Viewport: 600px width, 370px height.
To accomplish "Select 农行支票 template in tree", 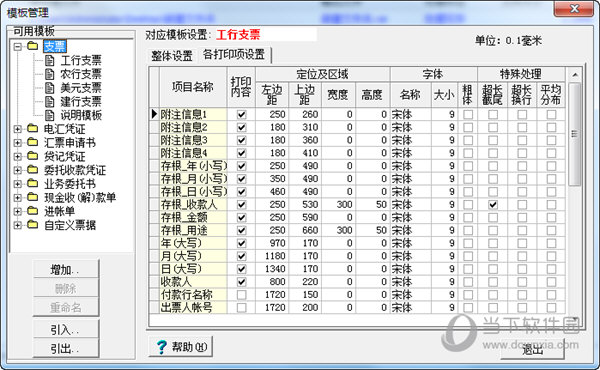I will 81,74.
